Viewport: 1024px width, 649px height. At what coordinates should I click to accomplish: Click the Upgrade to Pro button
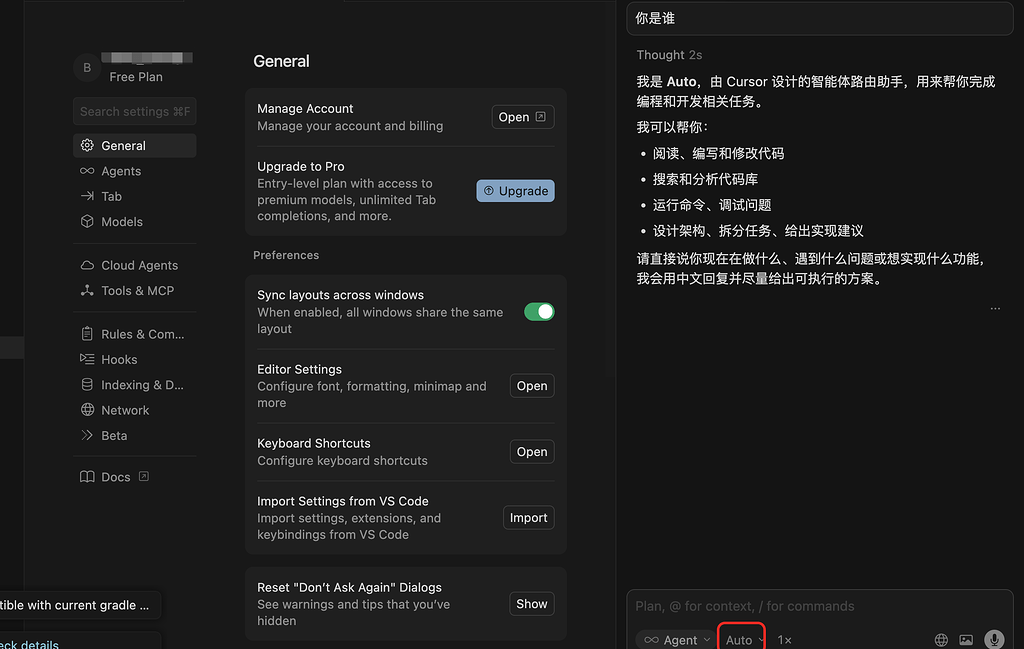click(515, 191)
